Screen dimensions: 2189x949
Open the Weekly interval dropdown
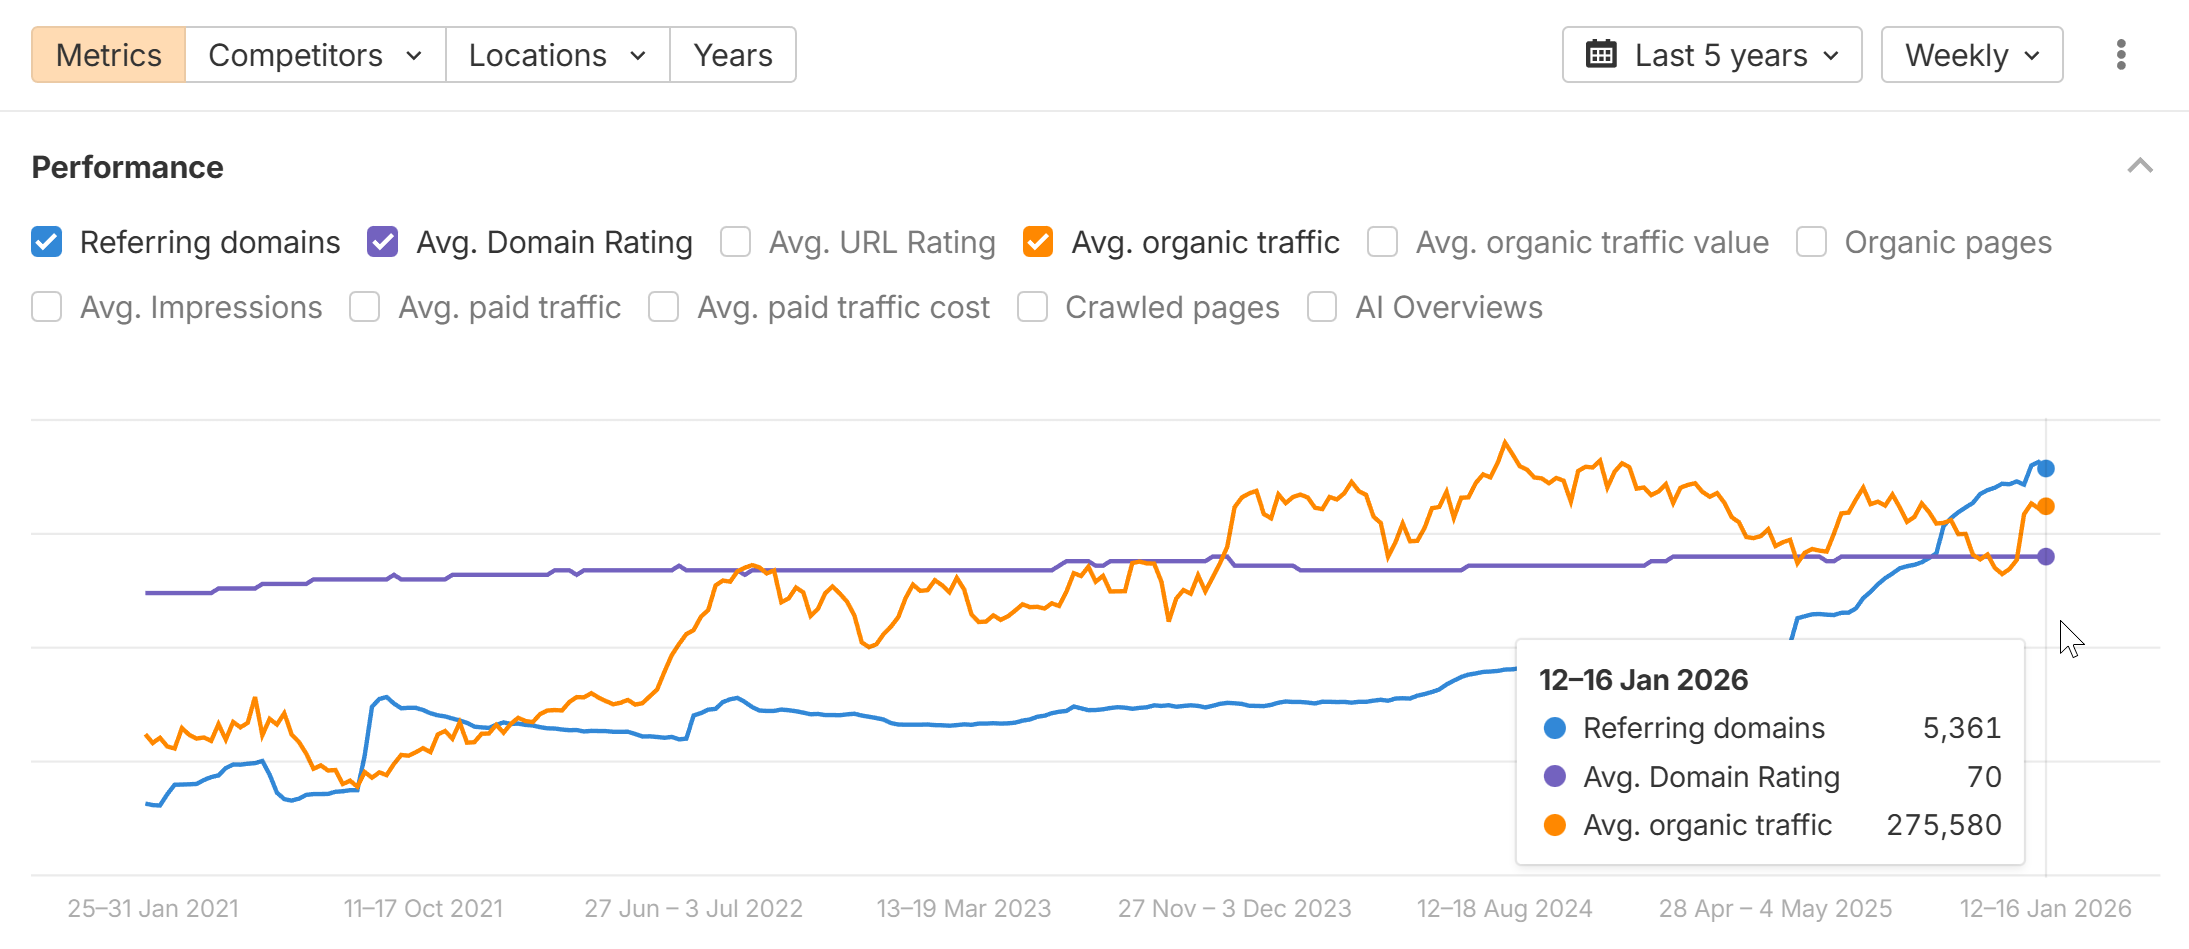1971,55
